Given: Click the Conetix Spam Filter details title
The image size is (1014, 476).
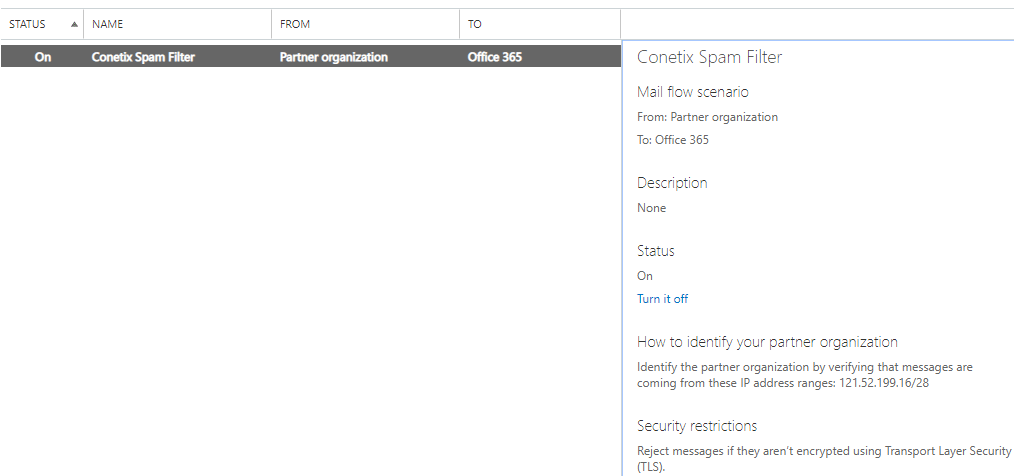Looking at the screenshot, I should [x=709, y=57].
